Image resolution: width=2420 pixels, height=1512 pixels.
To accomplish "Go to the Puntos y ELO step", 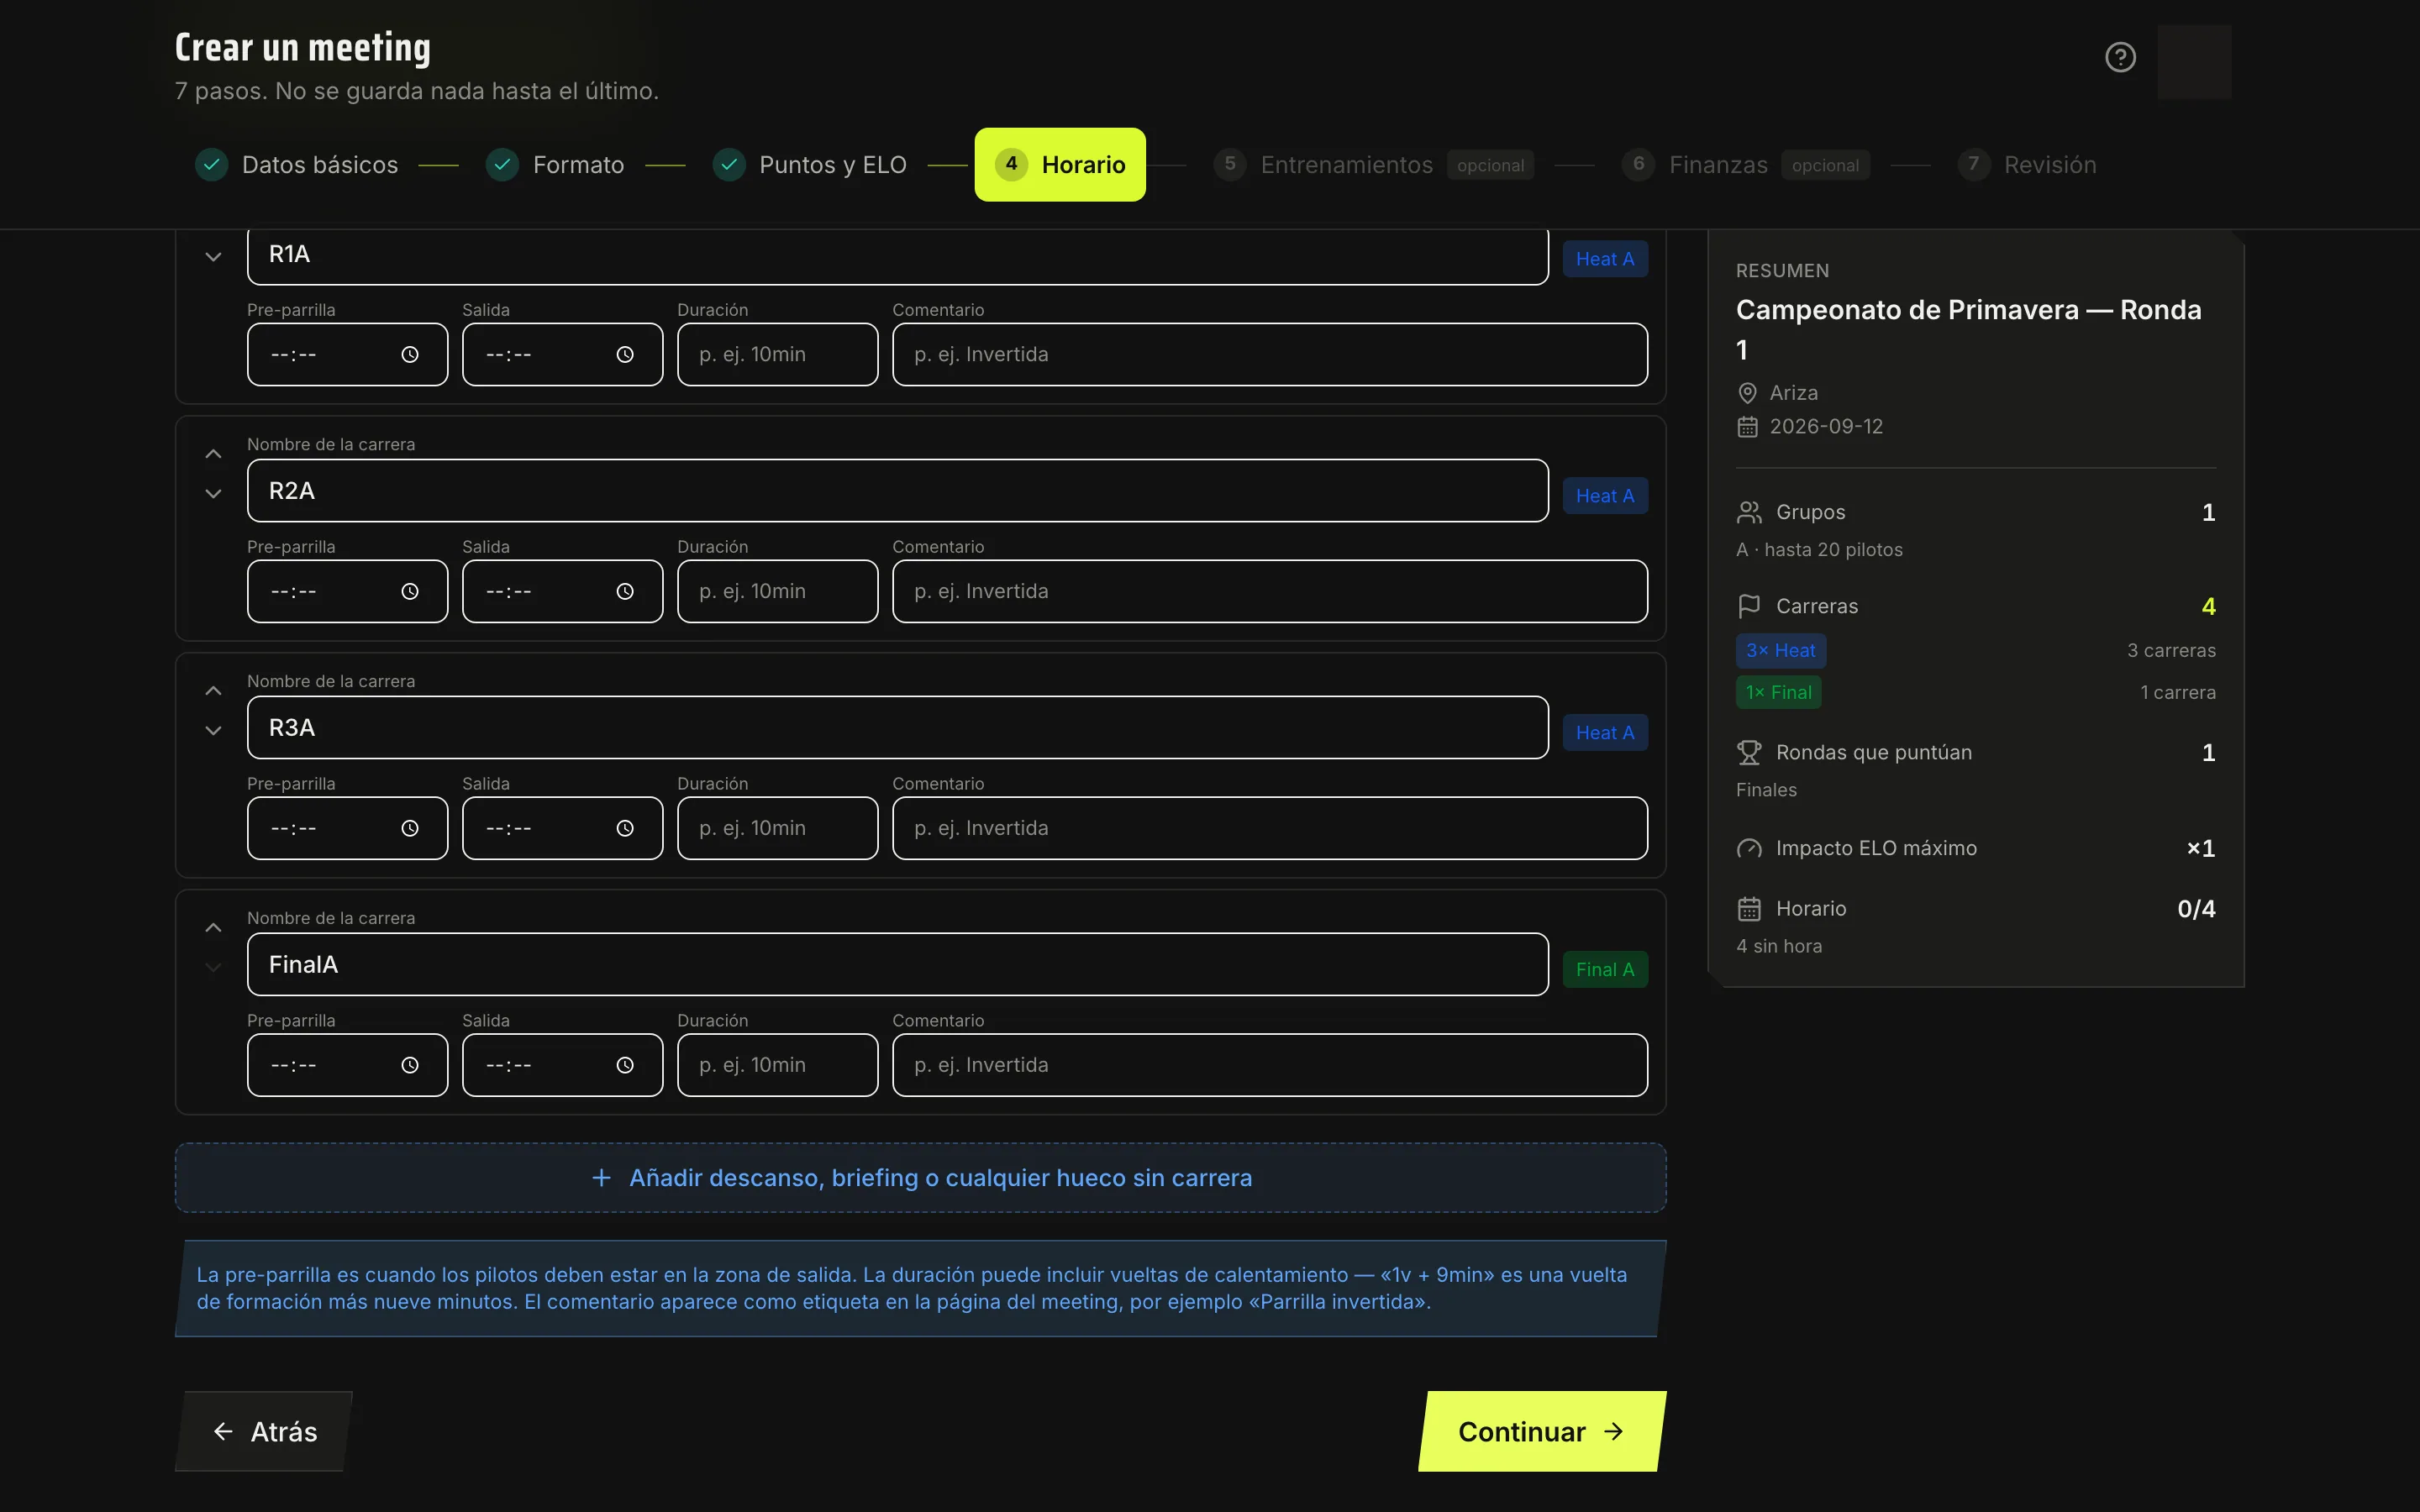I will tap(810, 165).
